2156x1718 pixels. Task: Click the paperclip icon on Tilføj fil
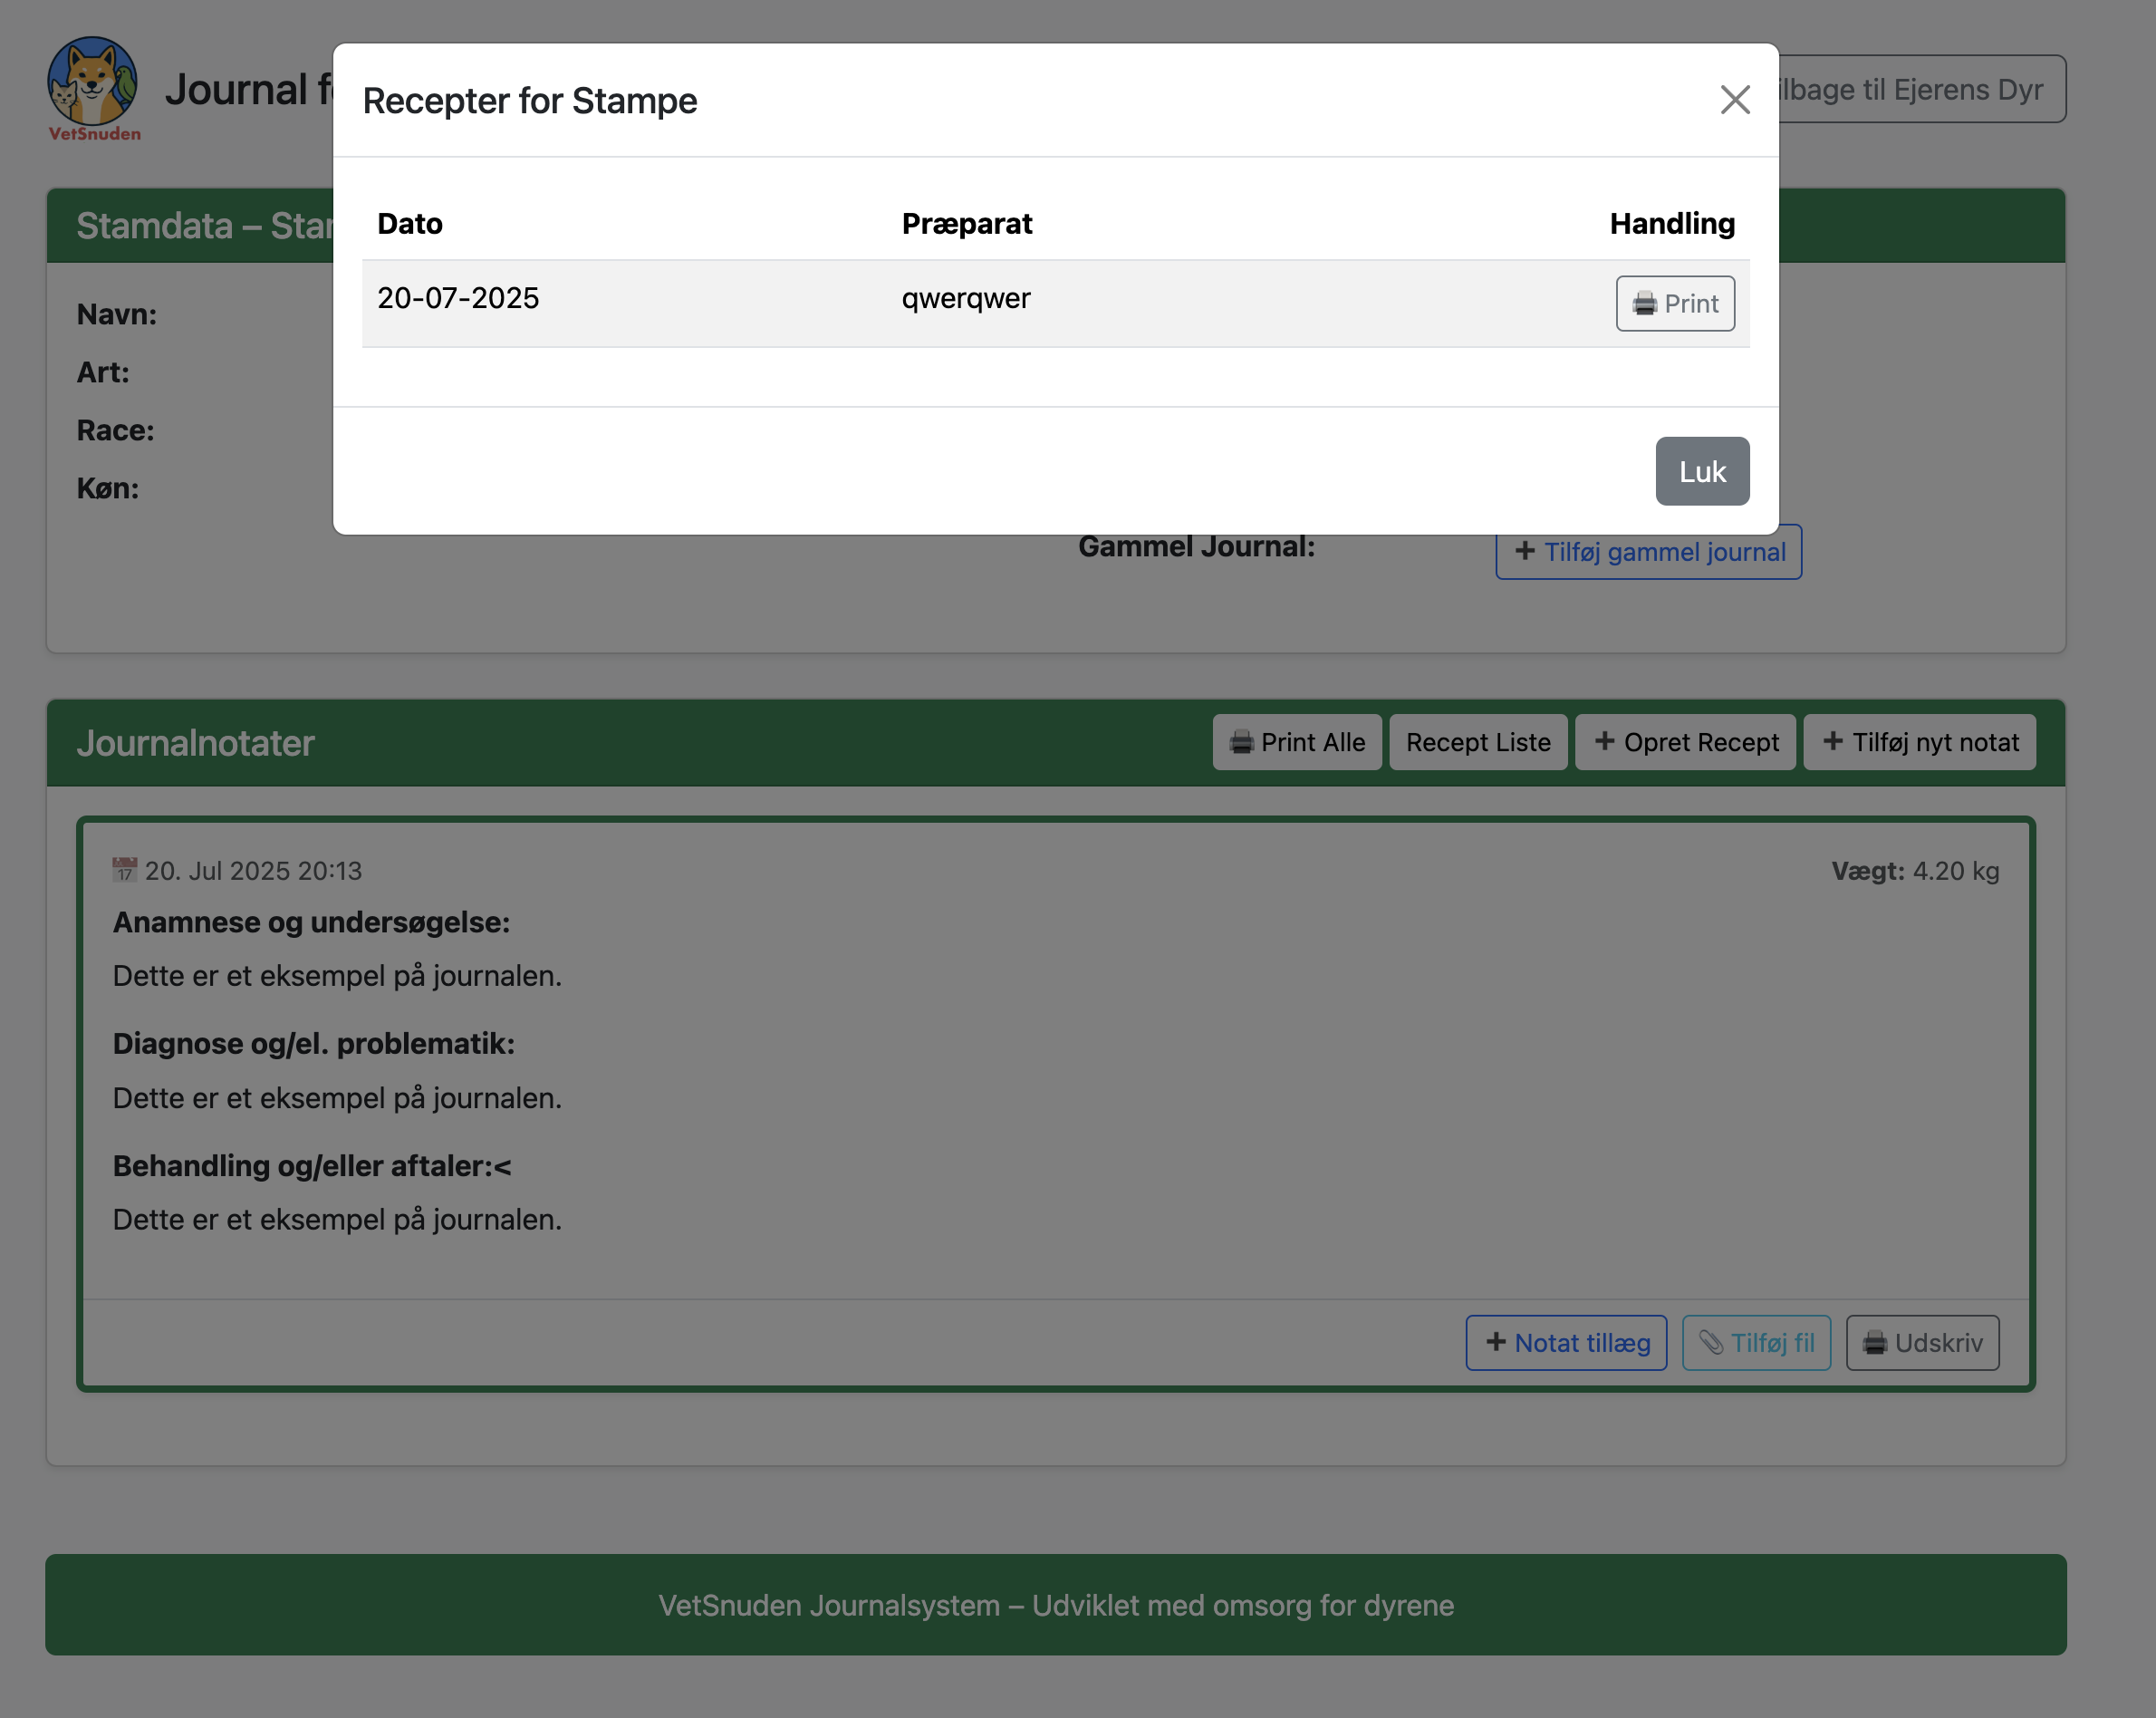point(1712,1343)
